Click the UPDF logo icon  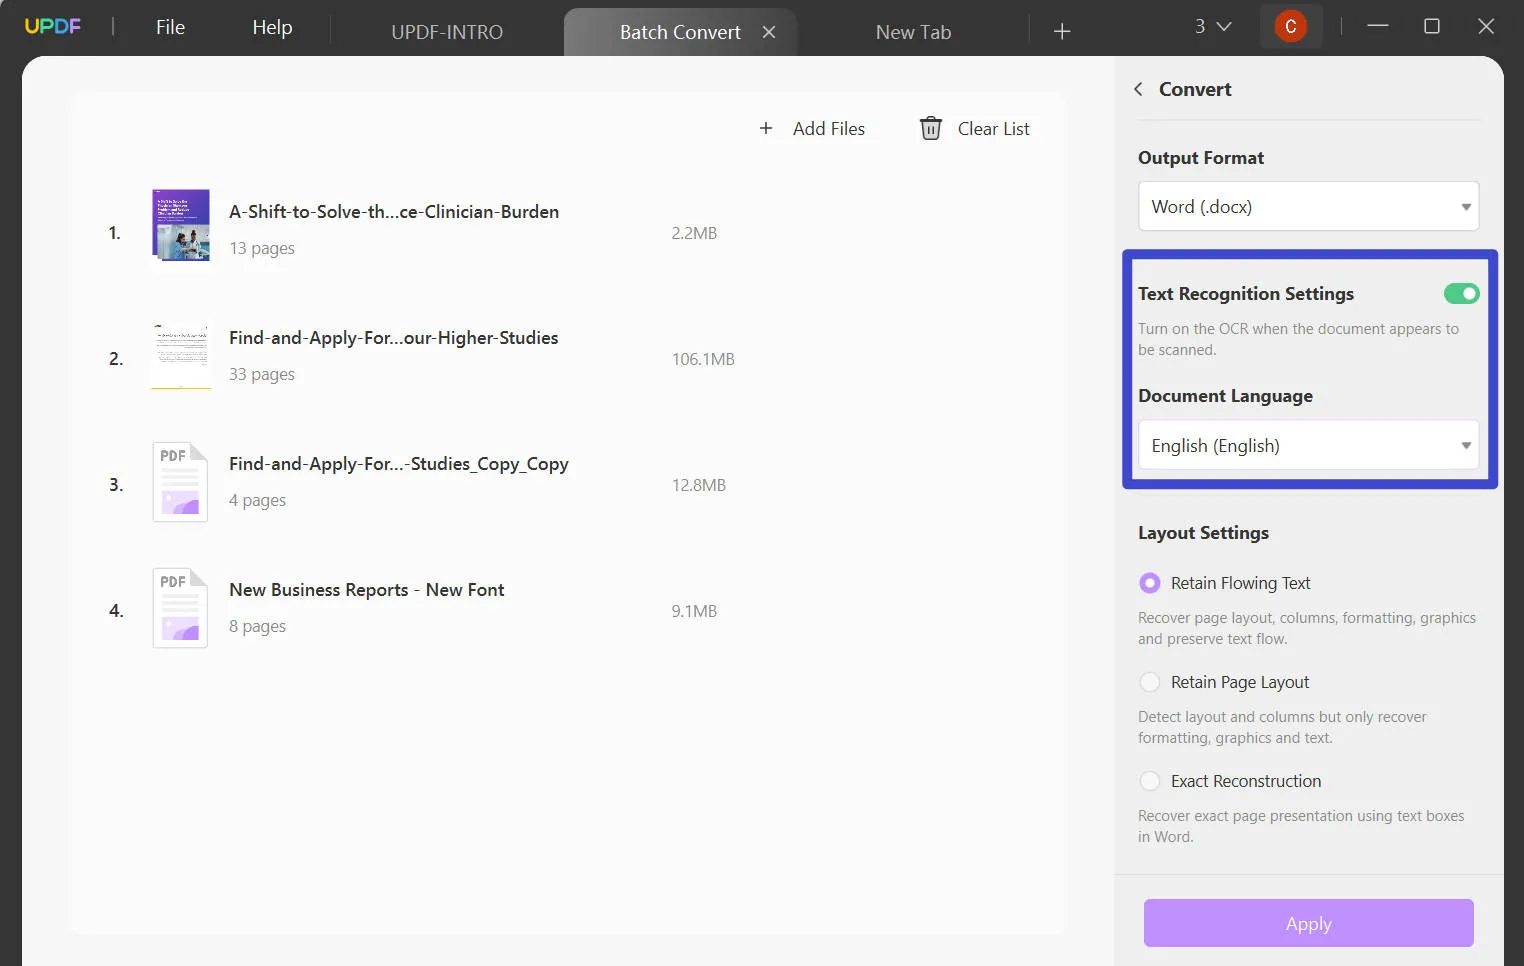click(53, 26)
